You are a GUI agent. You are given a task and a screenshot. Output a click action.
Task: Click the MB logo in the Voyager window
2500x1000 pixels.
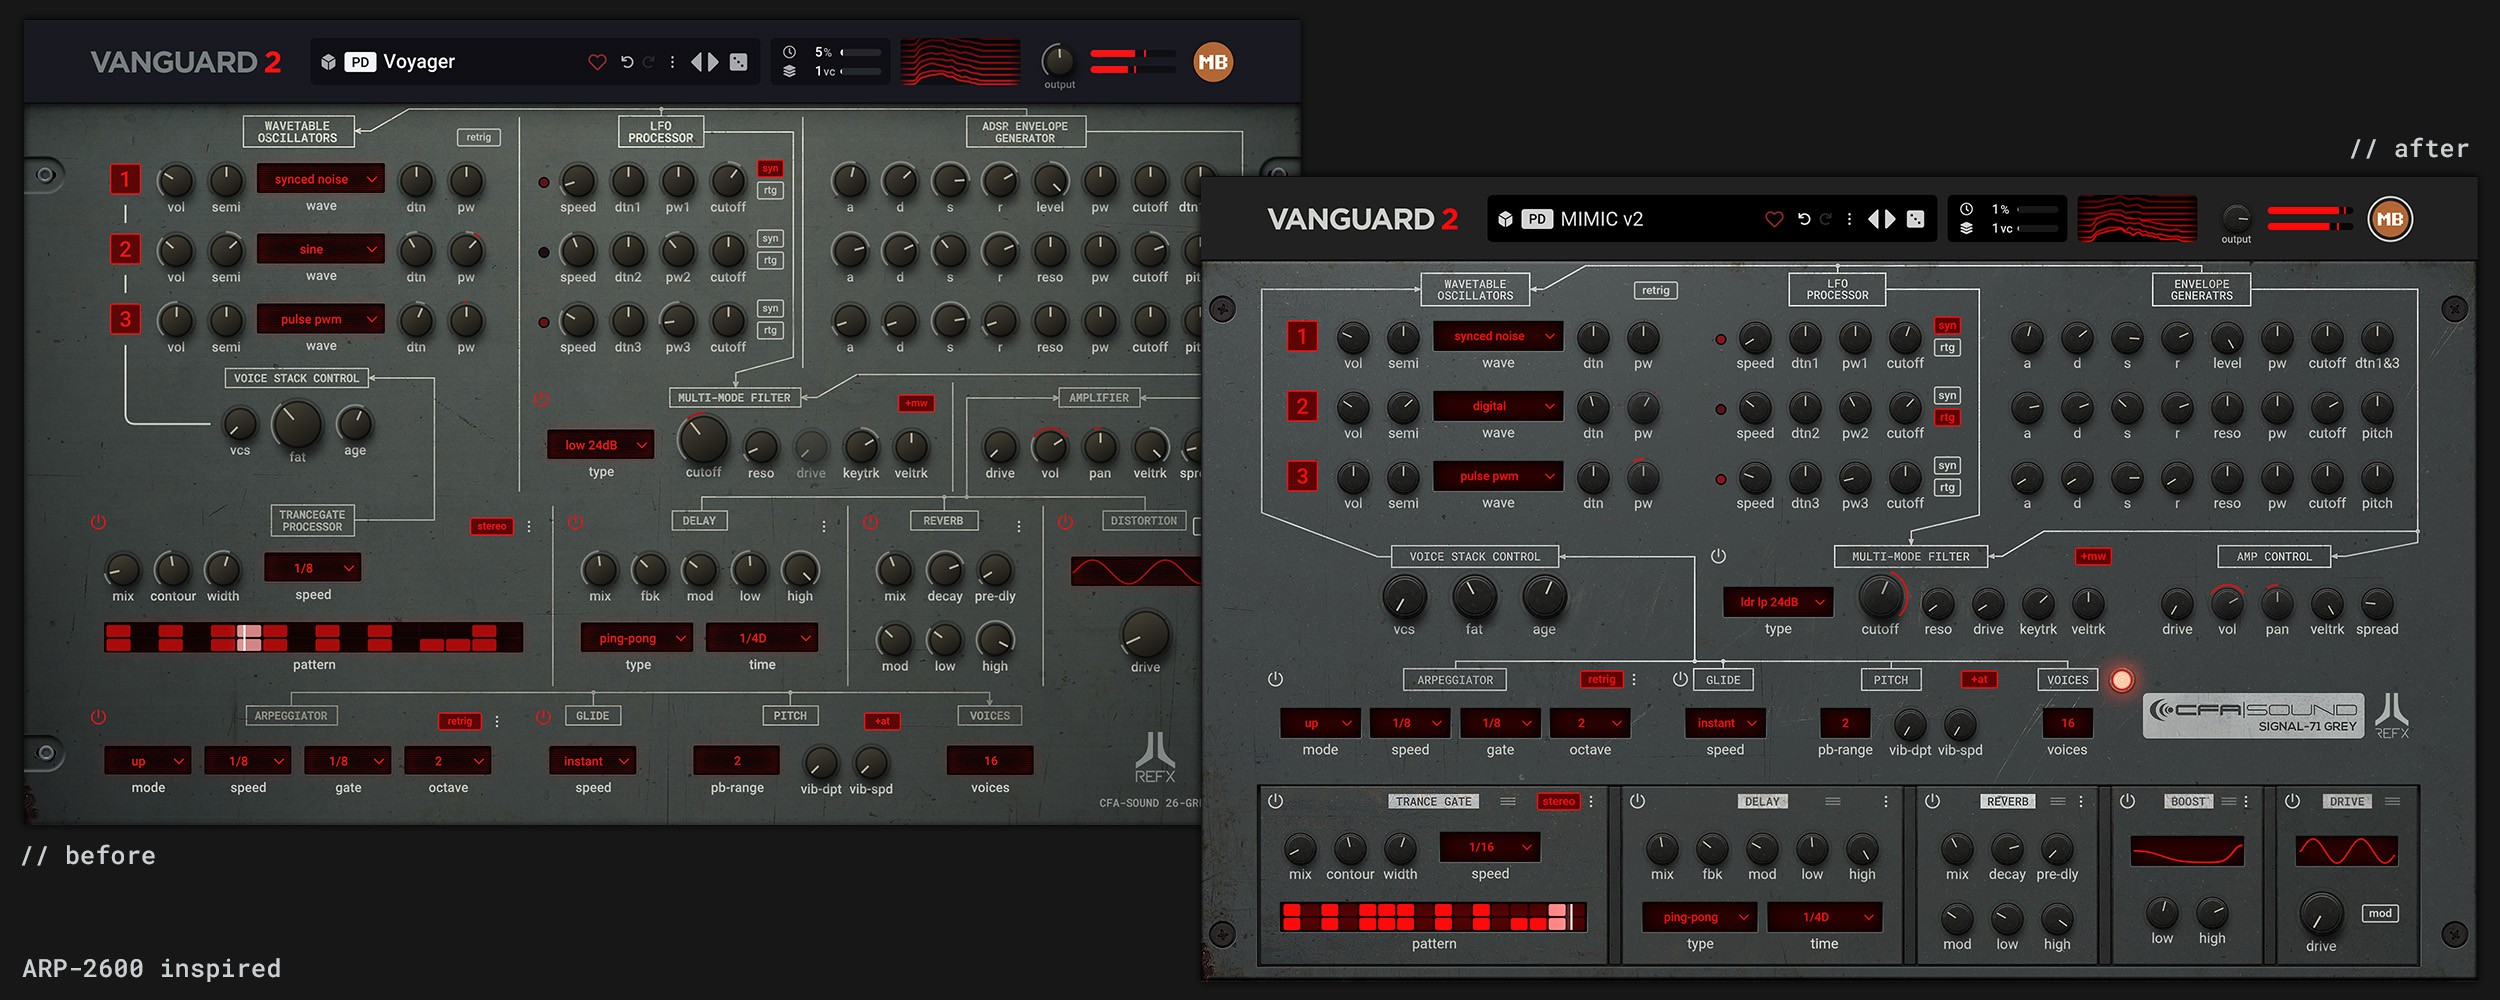click(x=1213, y=62)
